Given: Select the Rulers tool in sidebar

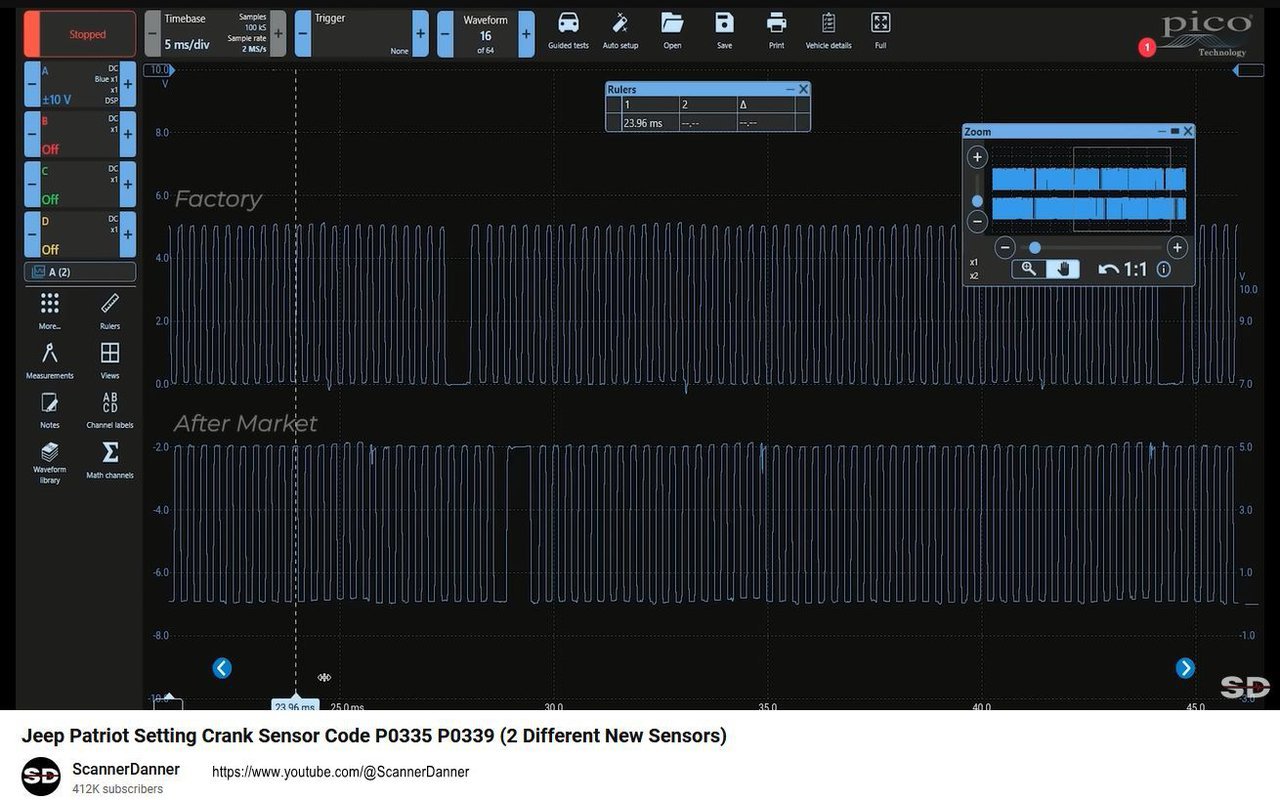Looking at the screenshot, I should point(110,310).
